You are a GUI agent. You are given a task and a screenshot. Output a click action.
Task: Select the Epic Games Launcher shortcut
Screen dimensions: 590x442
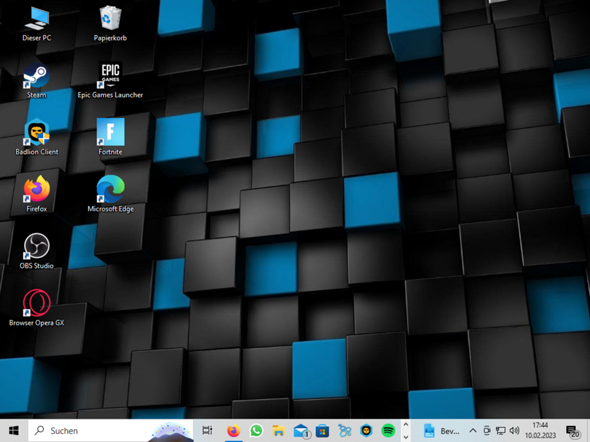(110, 81)
